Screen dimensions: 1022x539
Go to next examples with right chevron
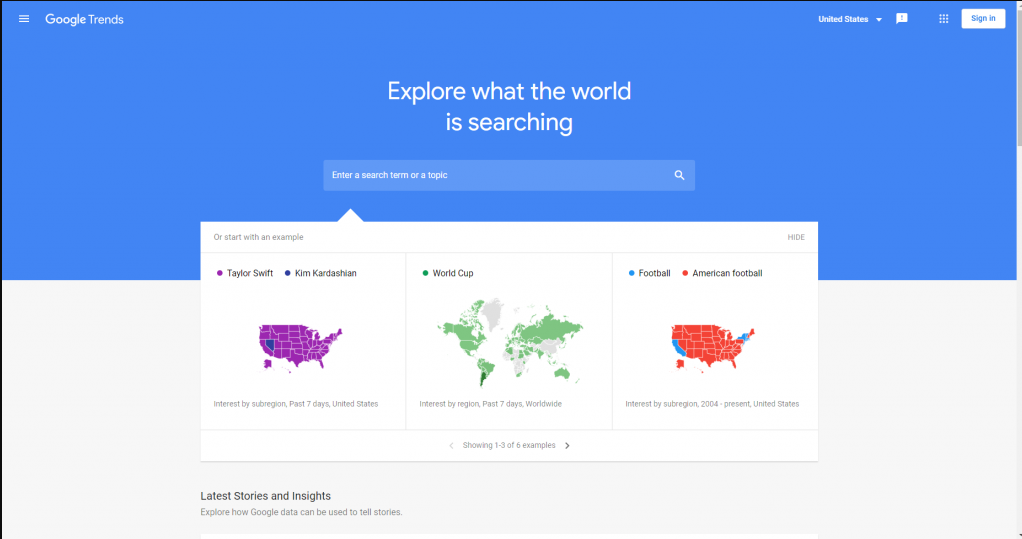tap(567, 446)
